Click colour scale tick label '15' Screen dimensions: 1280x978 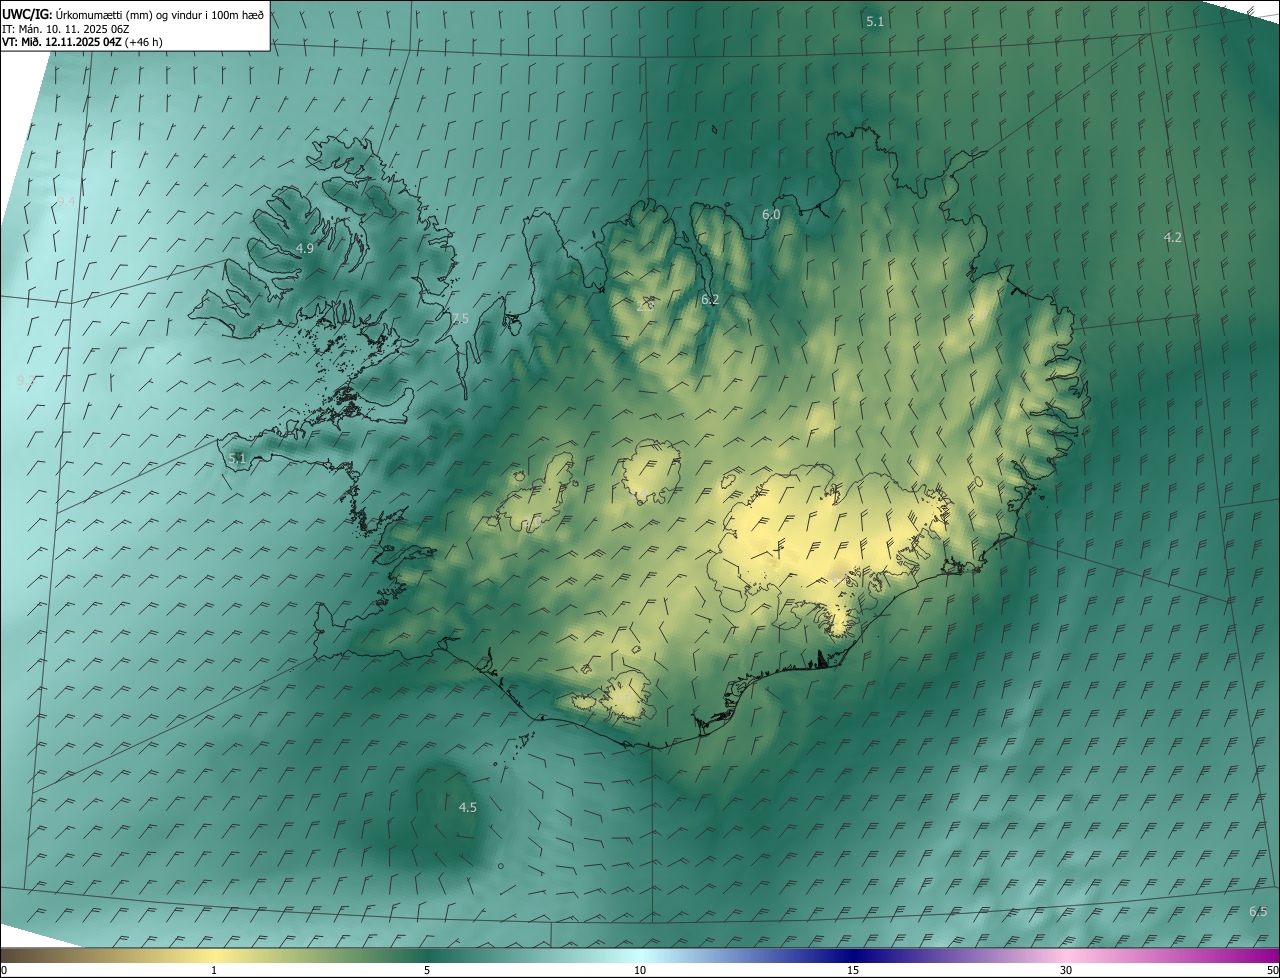[853, 970]
